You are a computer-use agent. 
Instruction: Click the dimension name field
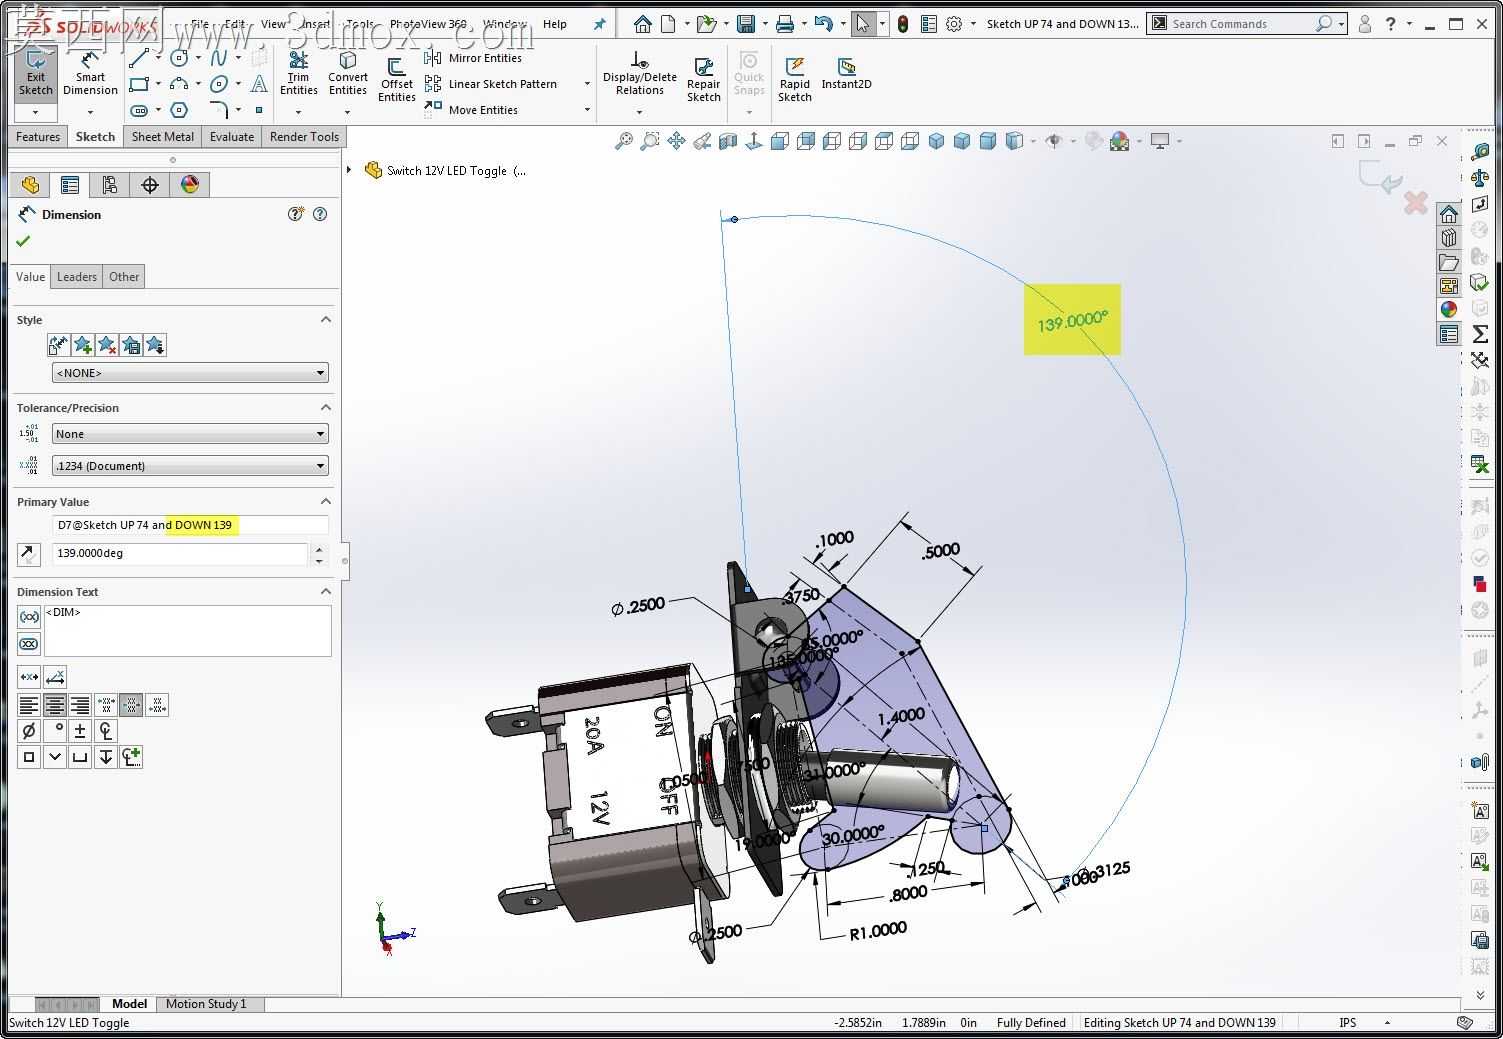tap(190, 525)
